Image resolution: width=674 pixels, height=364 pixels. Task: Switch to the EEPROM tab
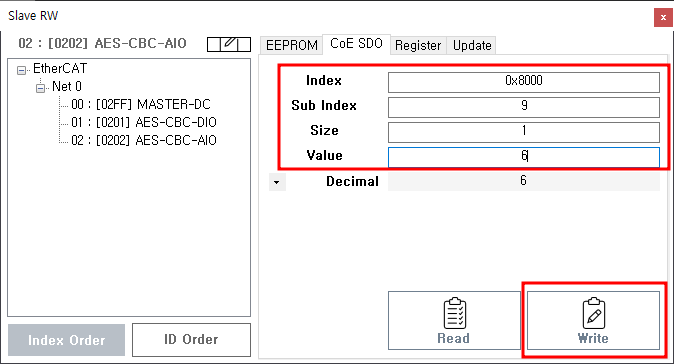point(291,45)
